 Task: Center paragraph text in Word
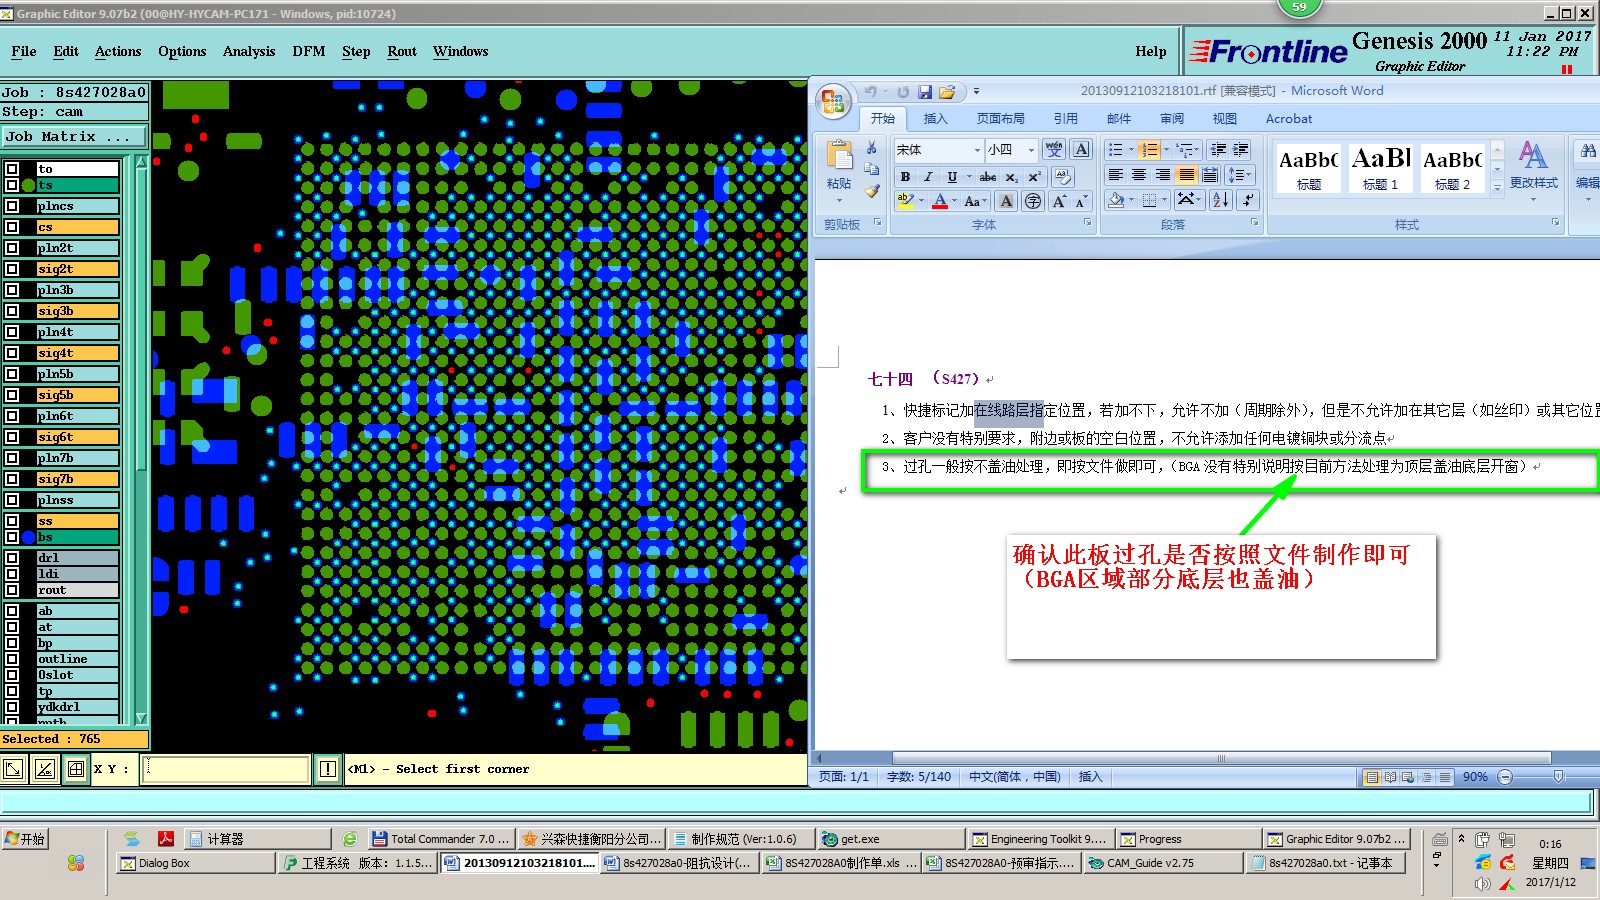[1139, 175]
